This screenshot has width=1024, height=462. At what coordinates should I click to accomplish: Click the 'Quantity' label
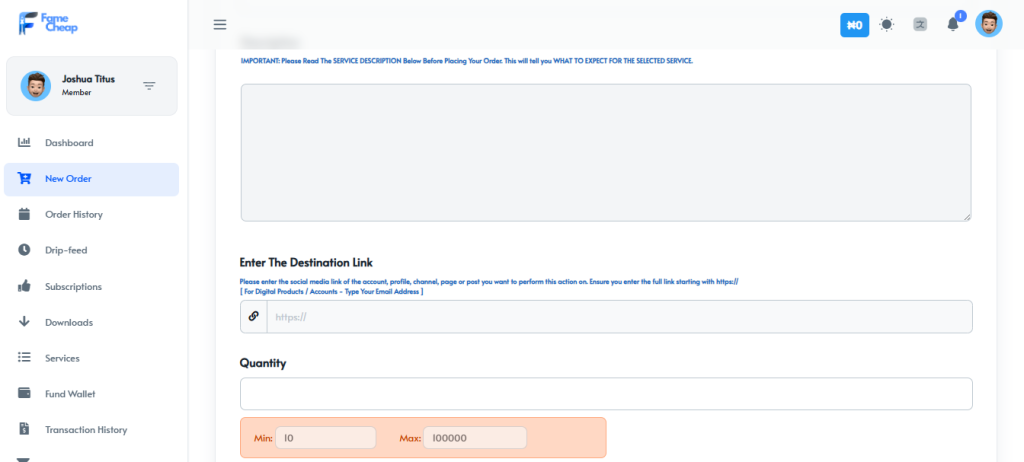[x=263, y=363]
